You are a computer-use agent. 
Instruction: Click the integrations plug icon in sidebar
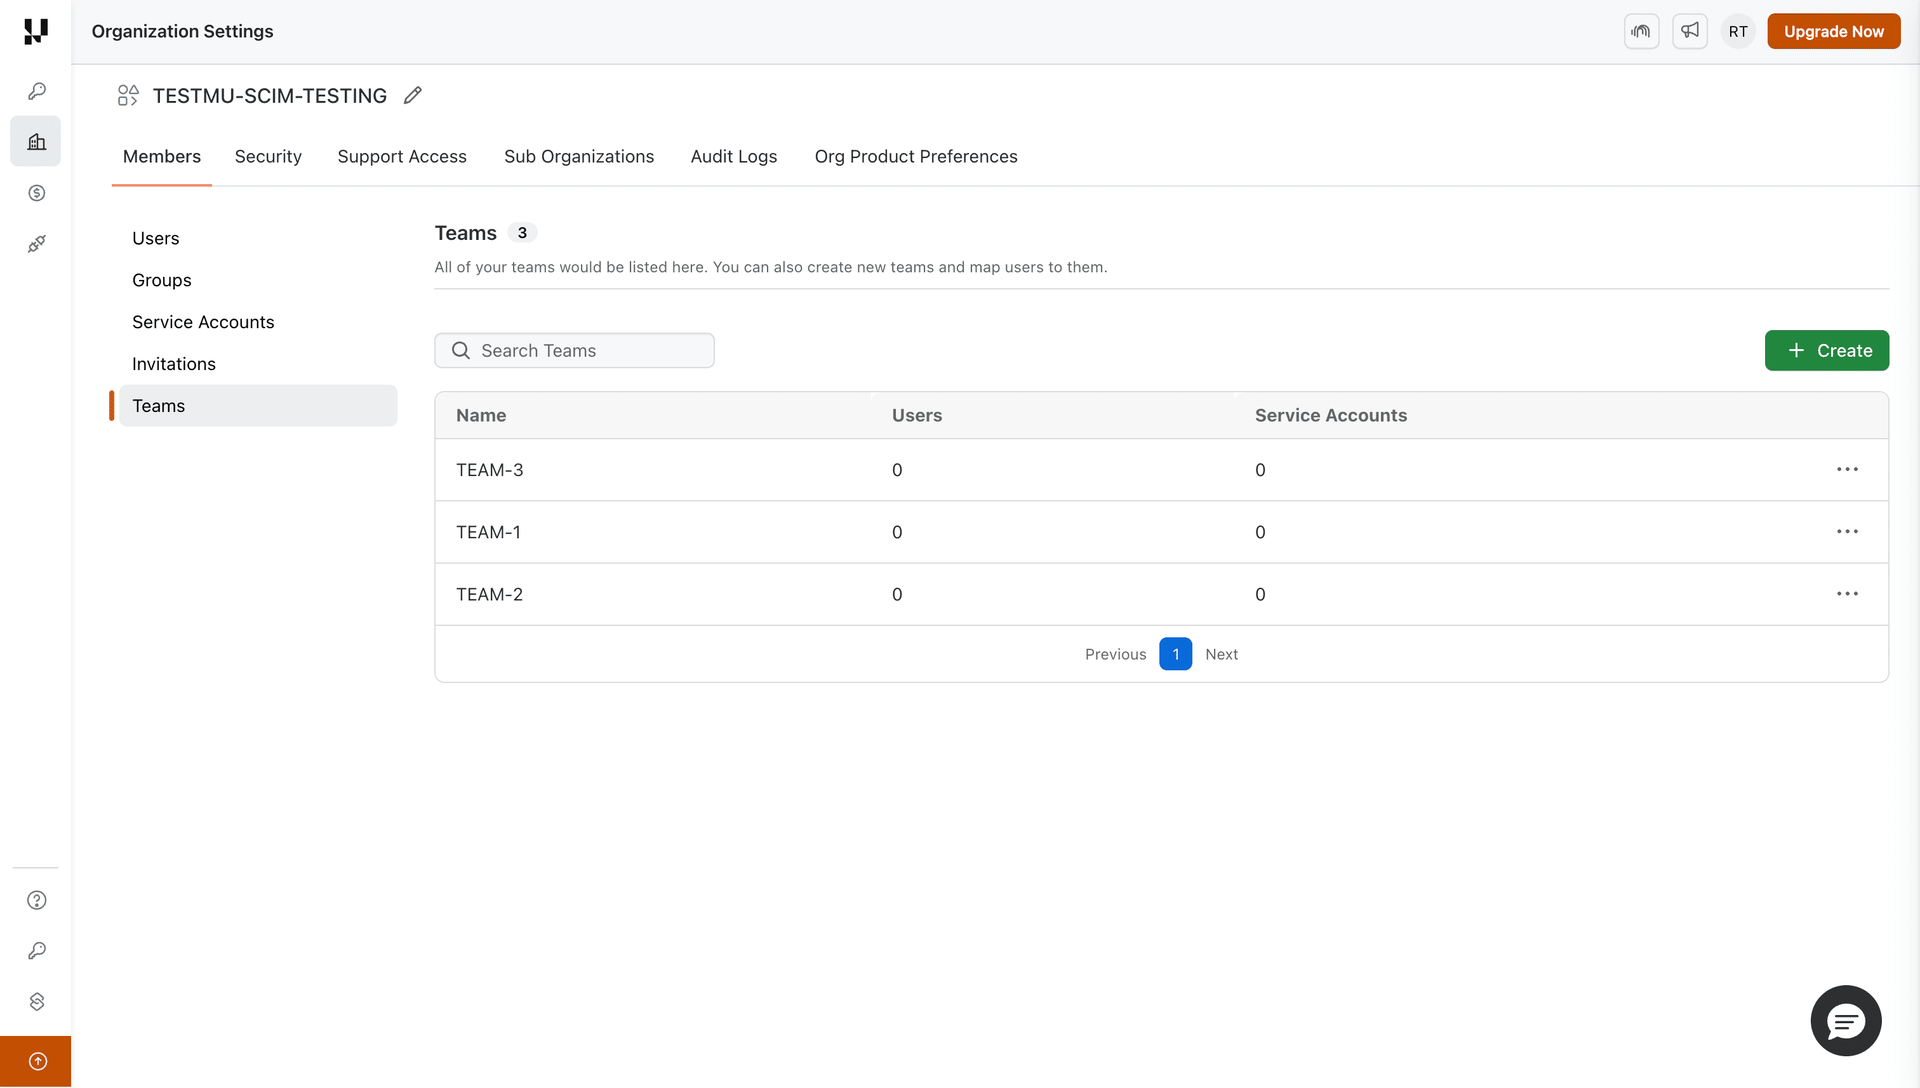click(x=36, y=244)
